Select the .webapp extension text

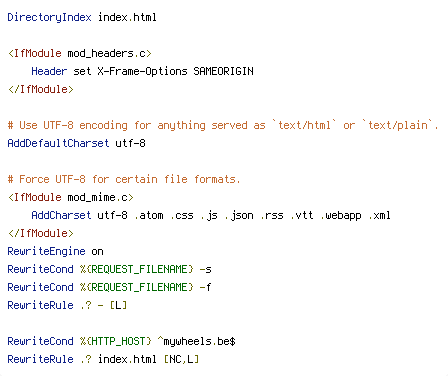coord(341,216)
